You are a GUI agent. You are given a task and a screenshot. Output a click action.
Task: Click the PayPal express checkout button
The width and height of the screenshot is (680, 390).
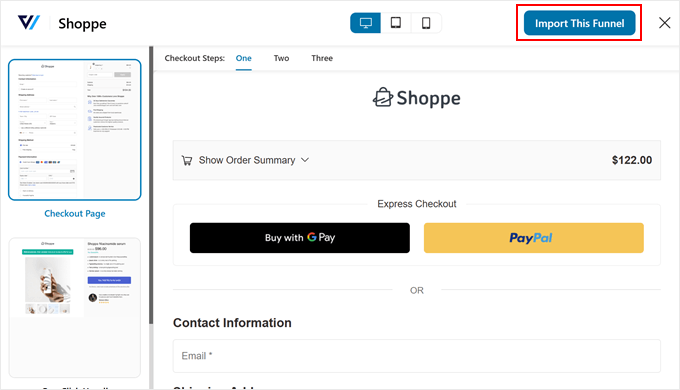[x=534, y=238]
